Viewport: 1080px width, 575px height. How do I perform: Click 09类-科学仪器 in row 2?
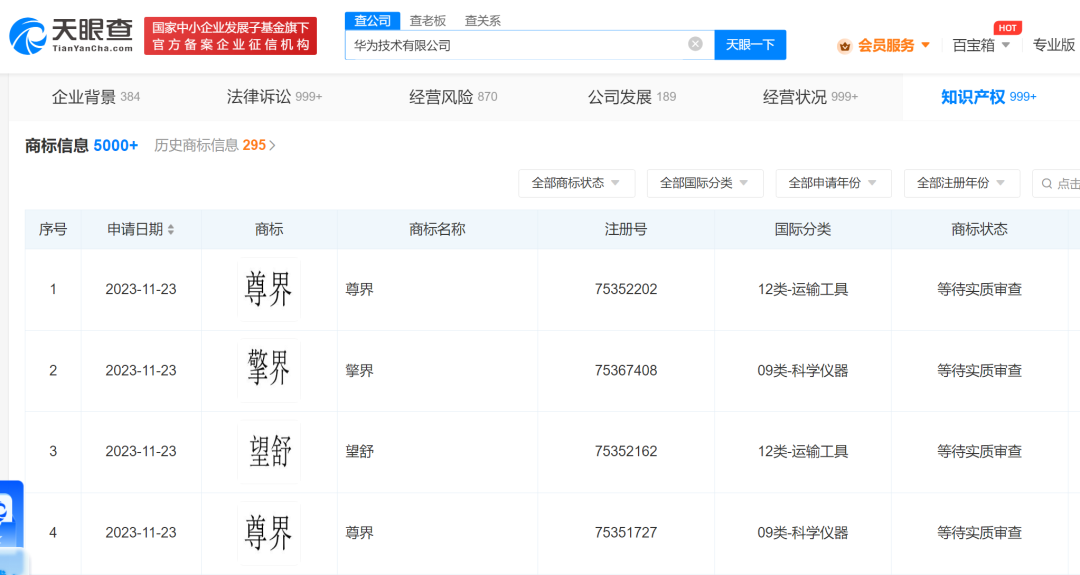point(803,370)
